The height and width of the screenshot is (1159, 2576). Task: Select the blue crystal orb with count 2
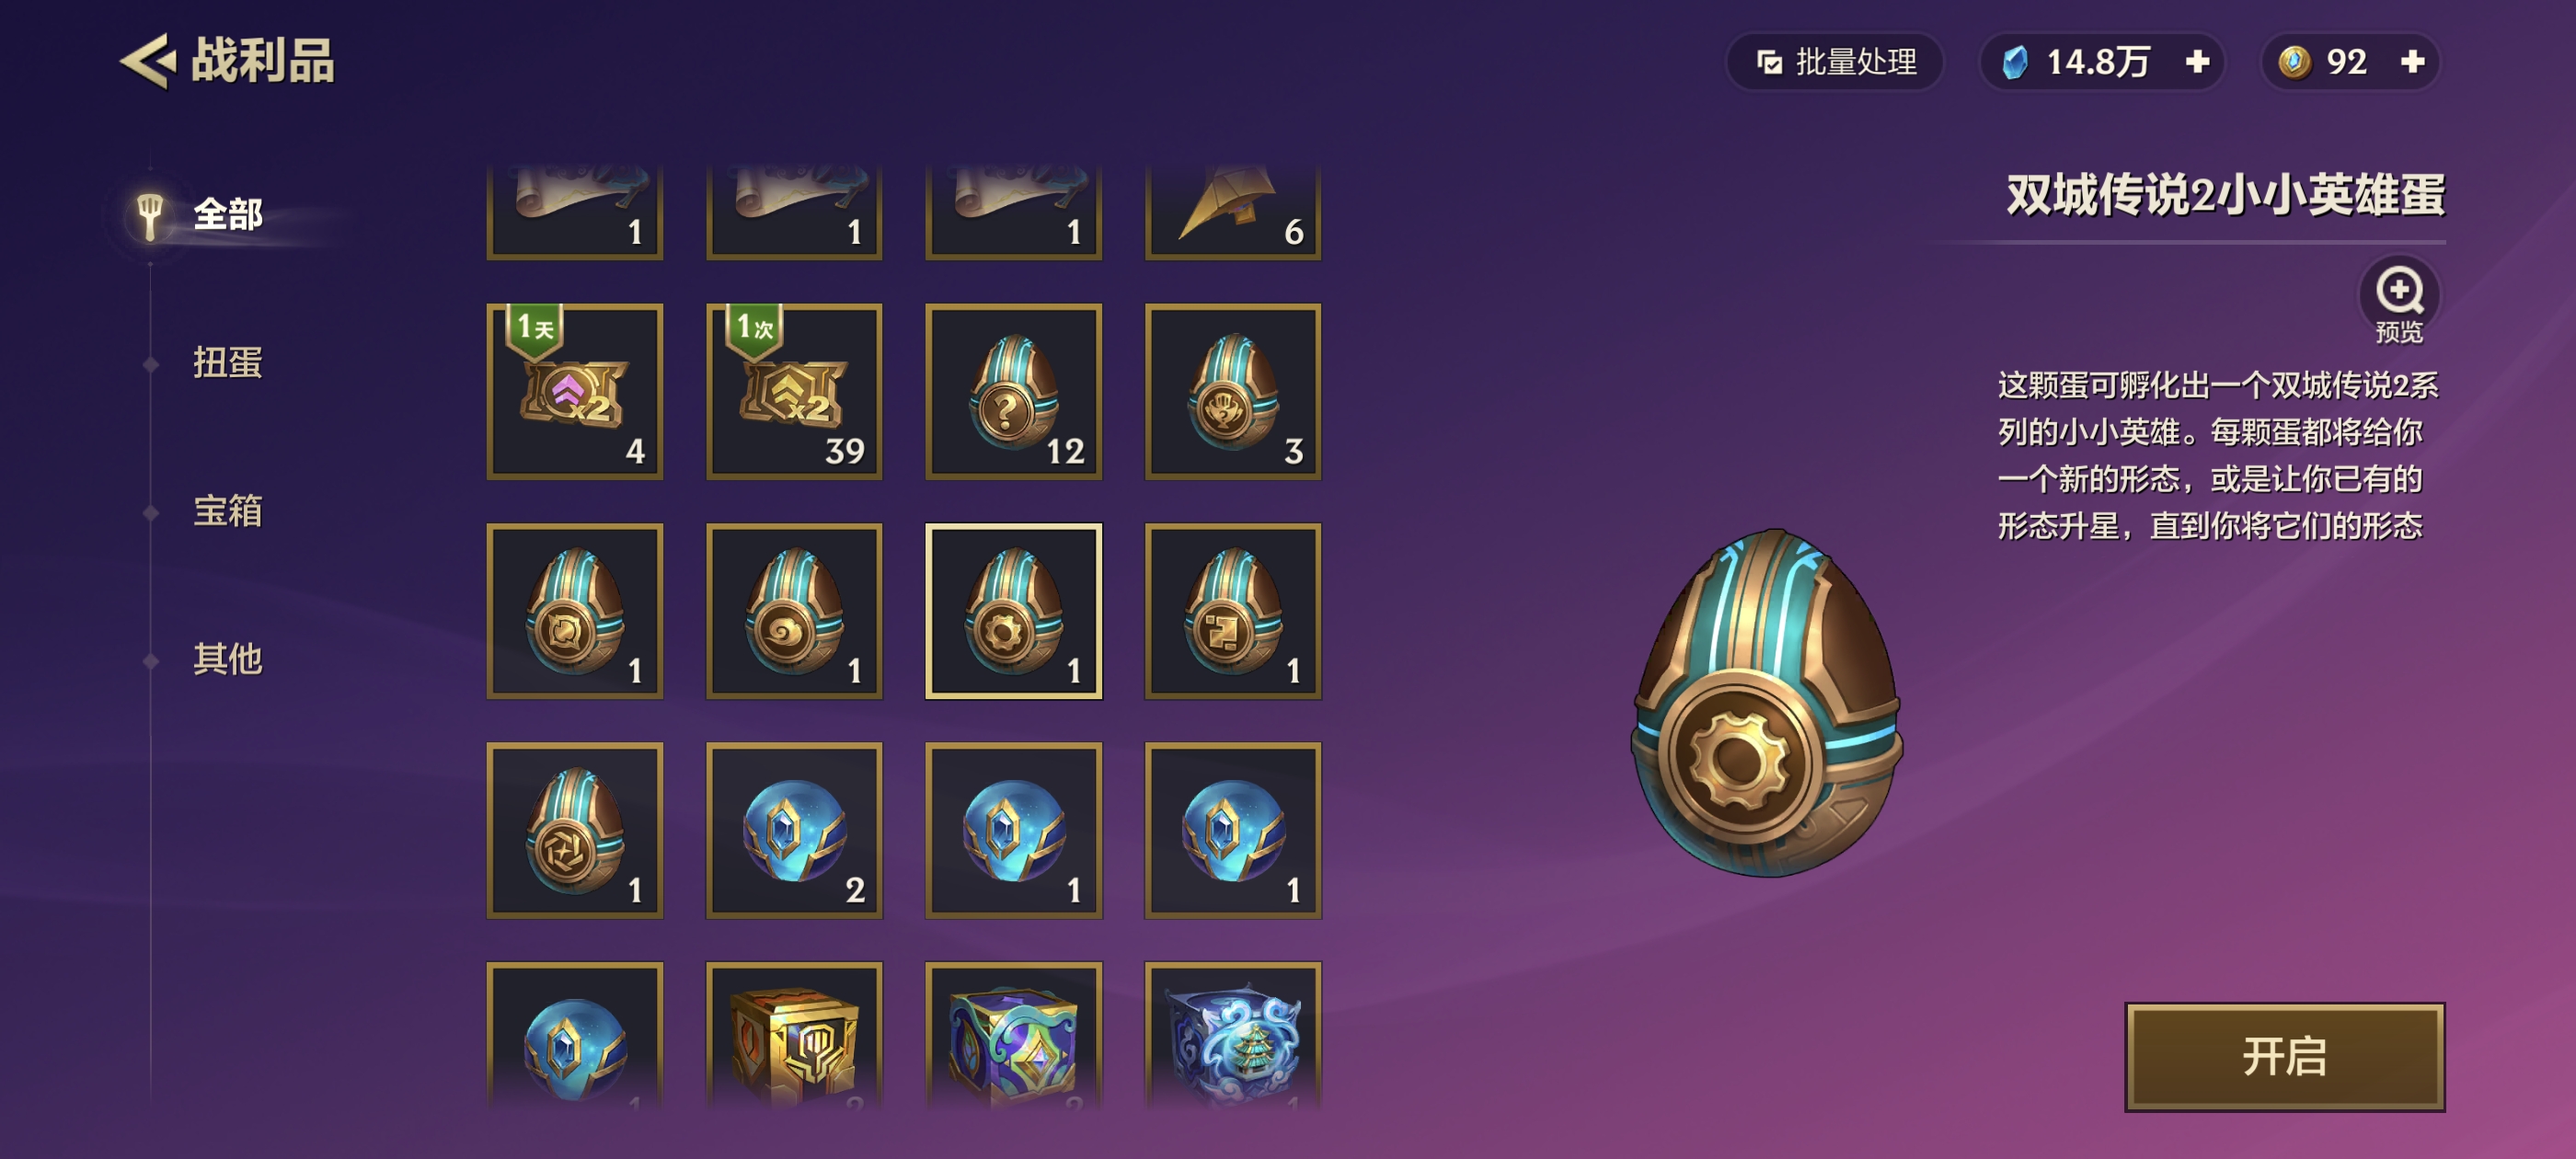click(794, 830)
